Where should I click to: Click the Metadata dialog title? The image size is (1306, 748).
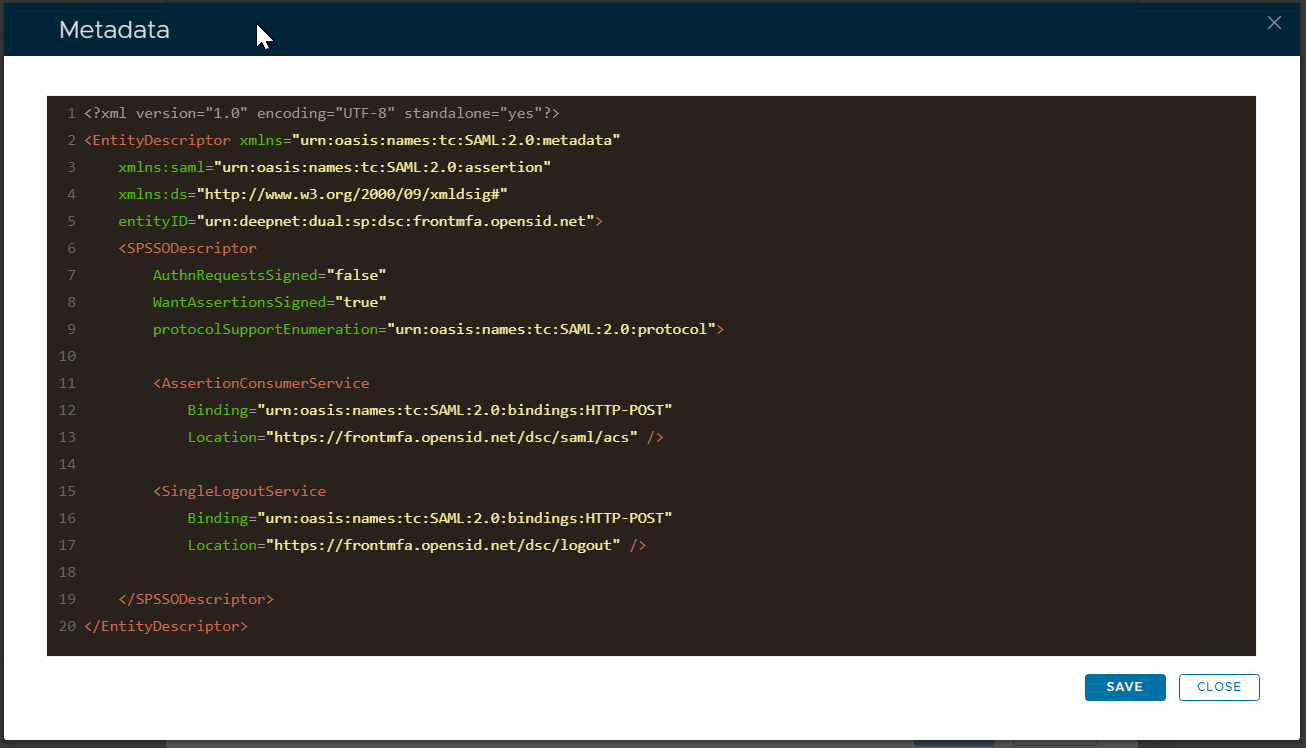114,30
